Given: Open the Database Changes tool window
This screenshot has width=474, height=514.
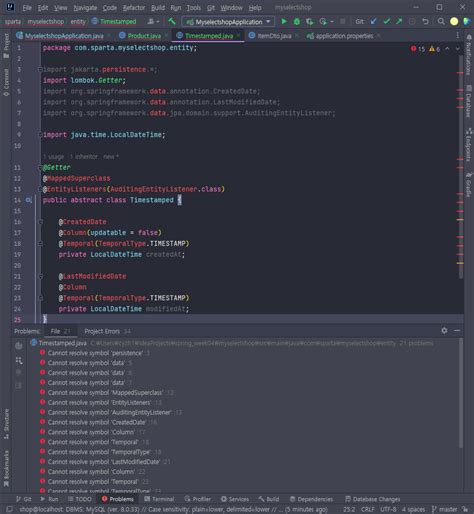Looking at the screenshot, I should (373, 499).
